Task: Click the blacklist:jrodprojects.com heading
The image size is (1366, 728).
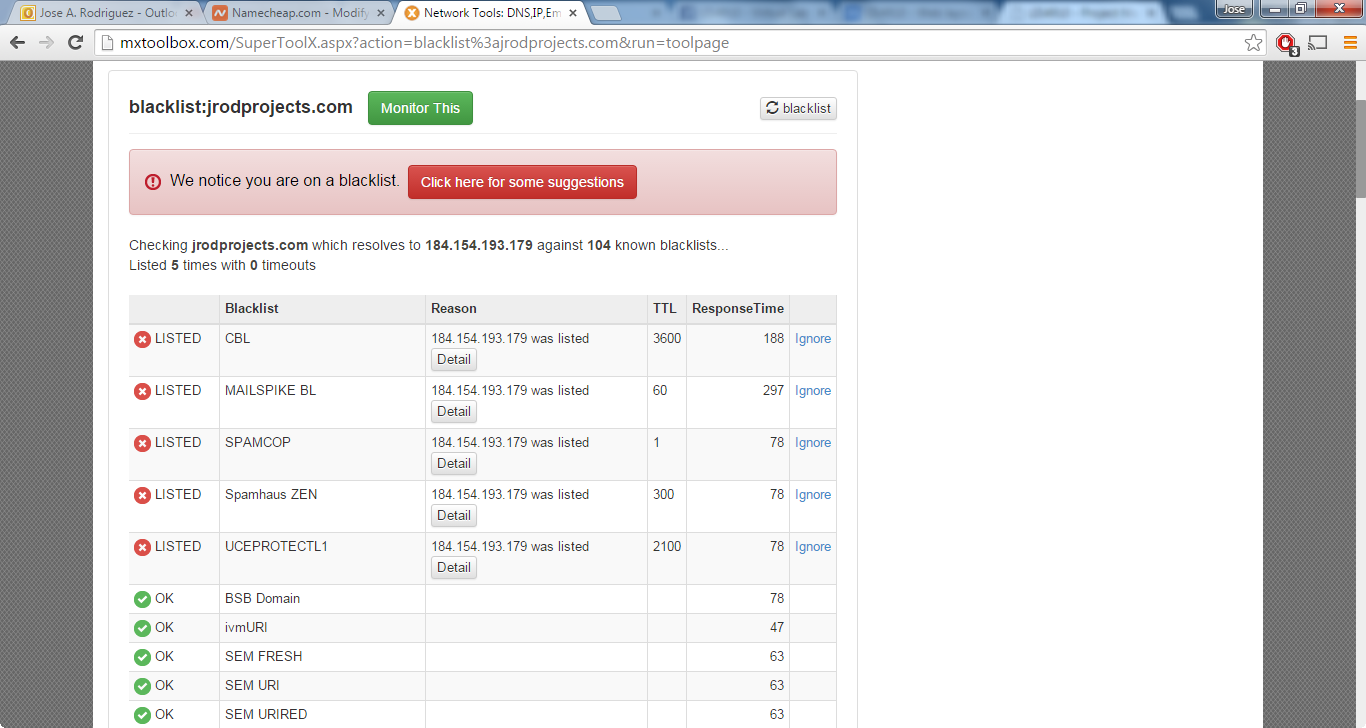Action: (241, 107)
